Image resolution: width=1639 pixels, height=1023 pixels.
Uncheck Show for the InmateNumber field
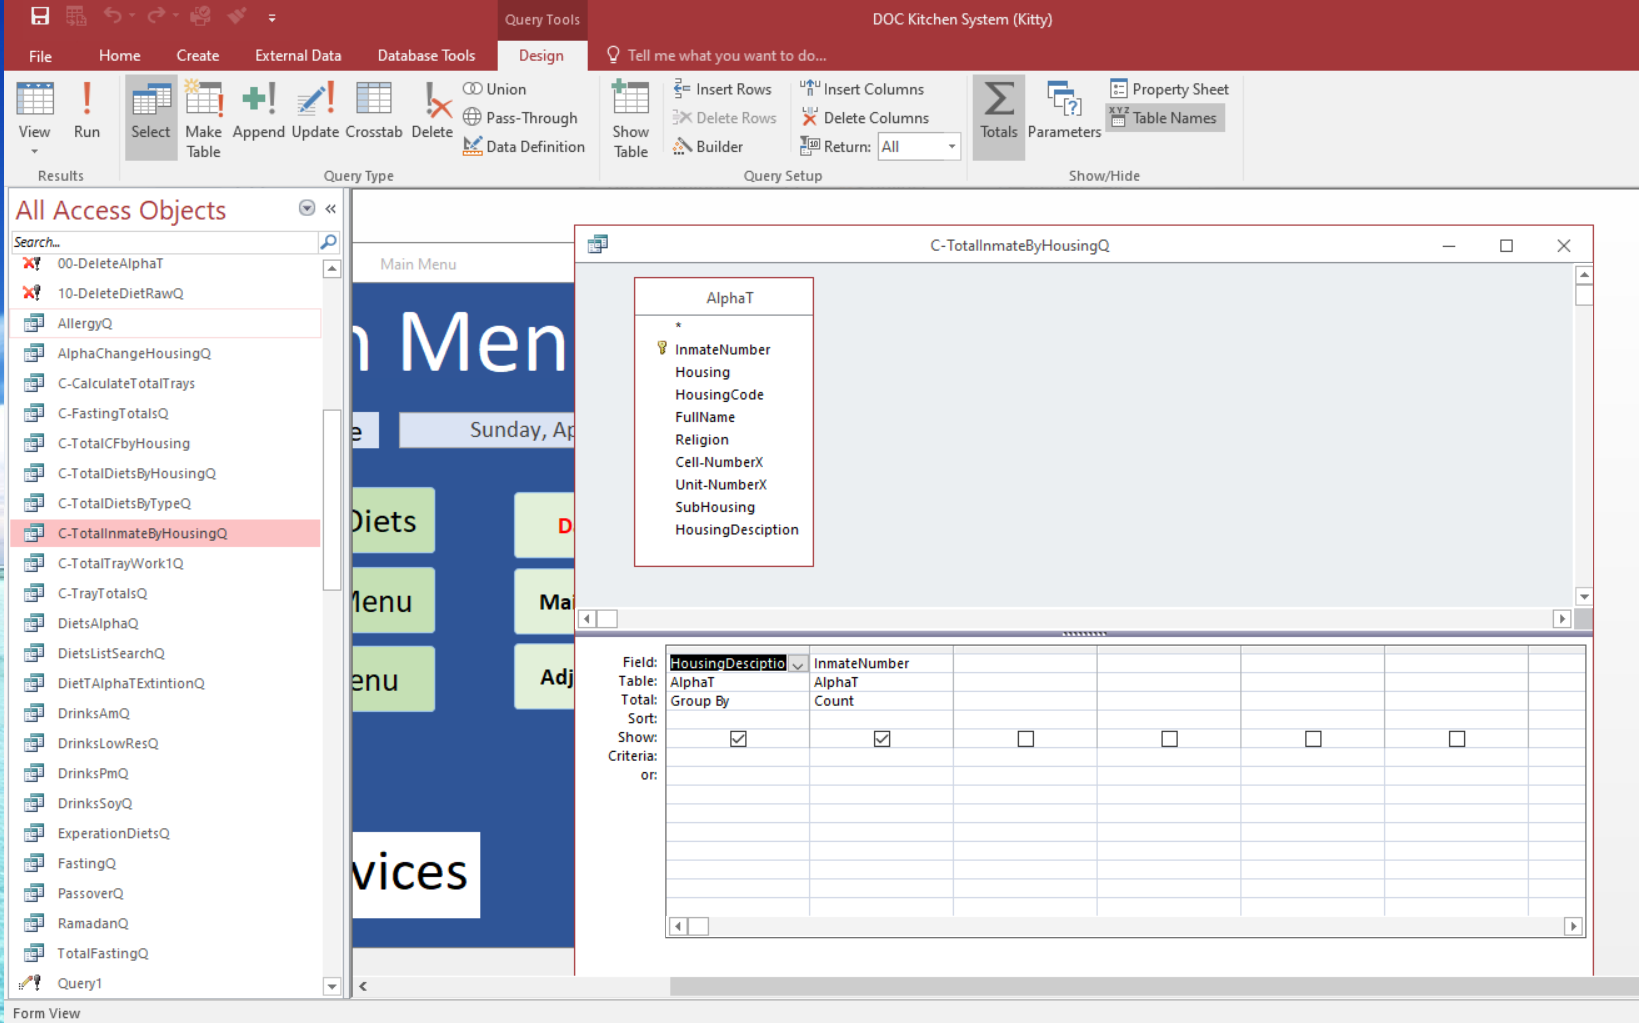tap(881, 738)
